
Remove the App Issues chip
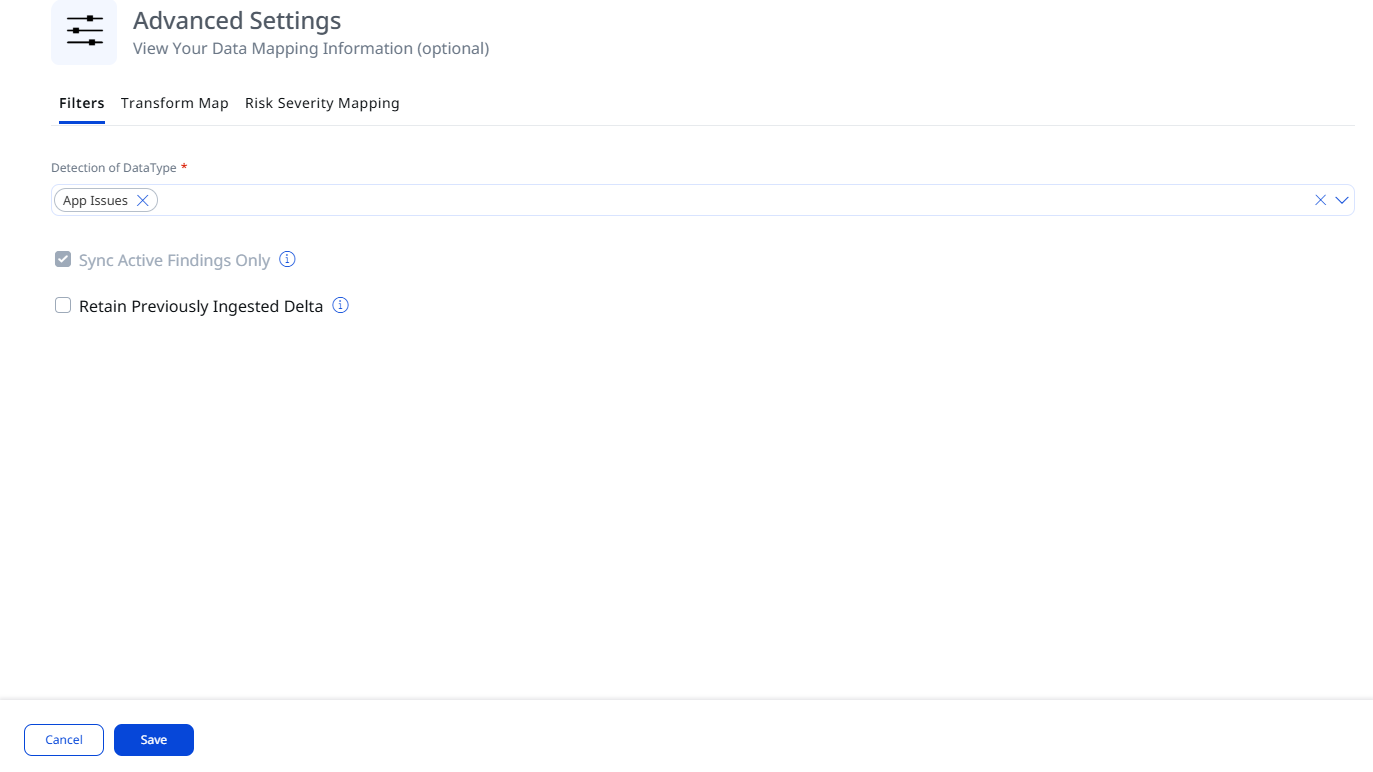pos(143,200)
